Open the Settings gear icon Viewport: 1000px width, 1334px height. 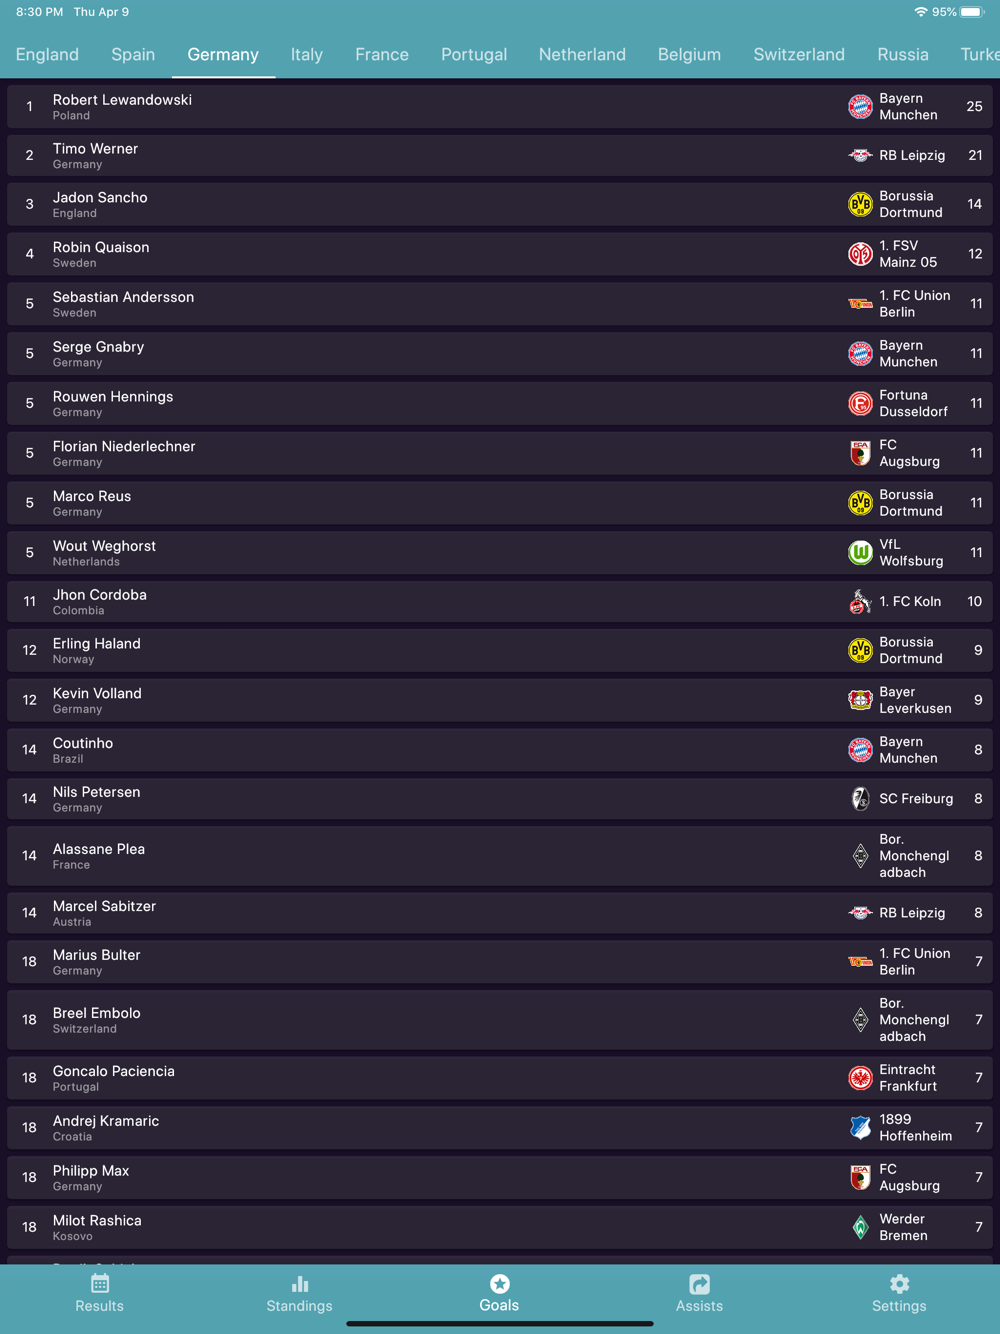tap(900, 1283)
